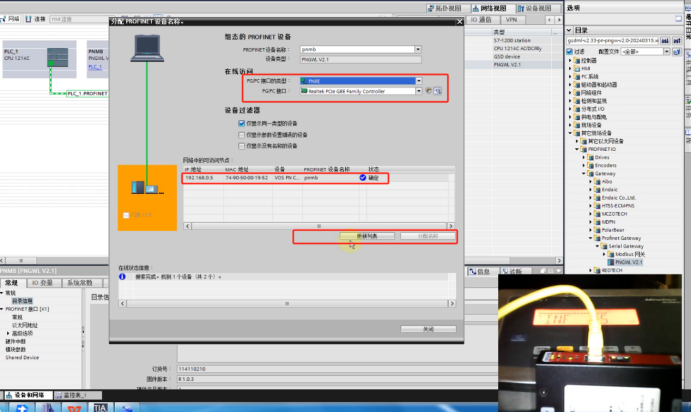Click the Connections button in the toolbar
Image resolution: width=692 pixels, height=413 pixels.
click(36, 19)
